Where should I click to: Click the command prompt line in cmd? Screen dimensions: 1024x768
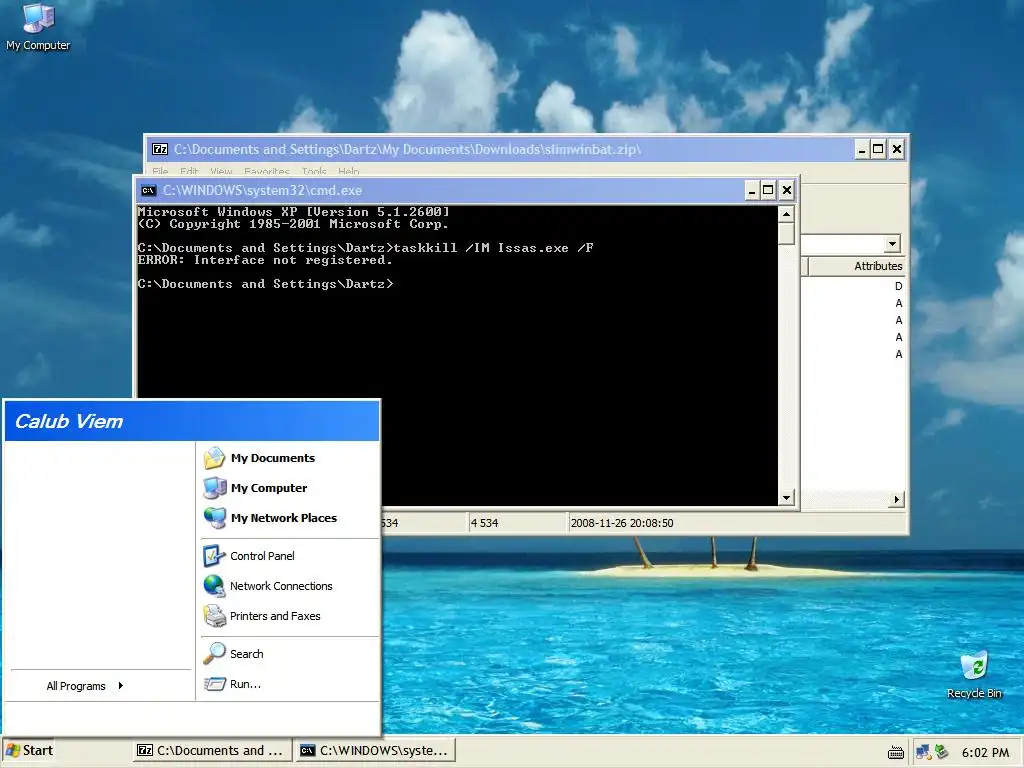(x=265, y=284)
